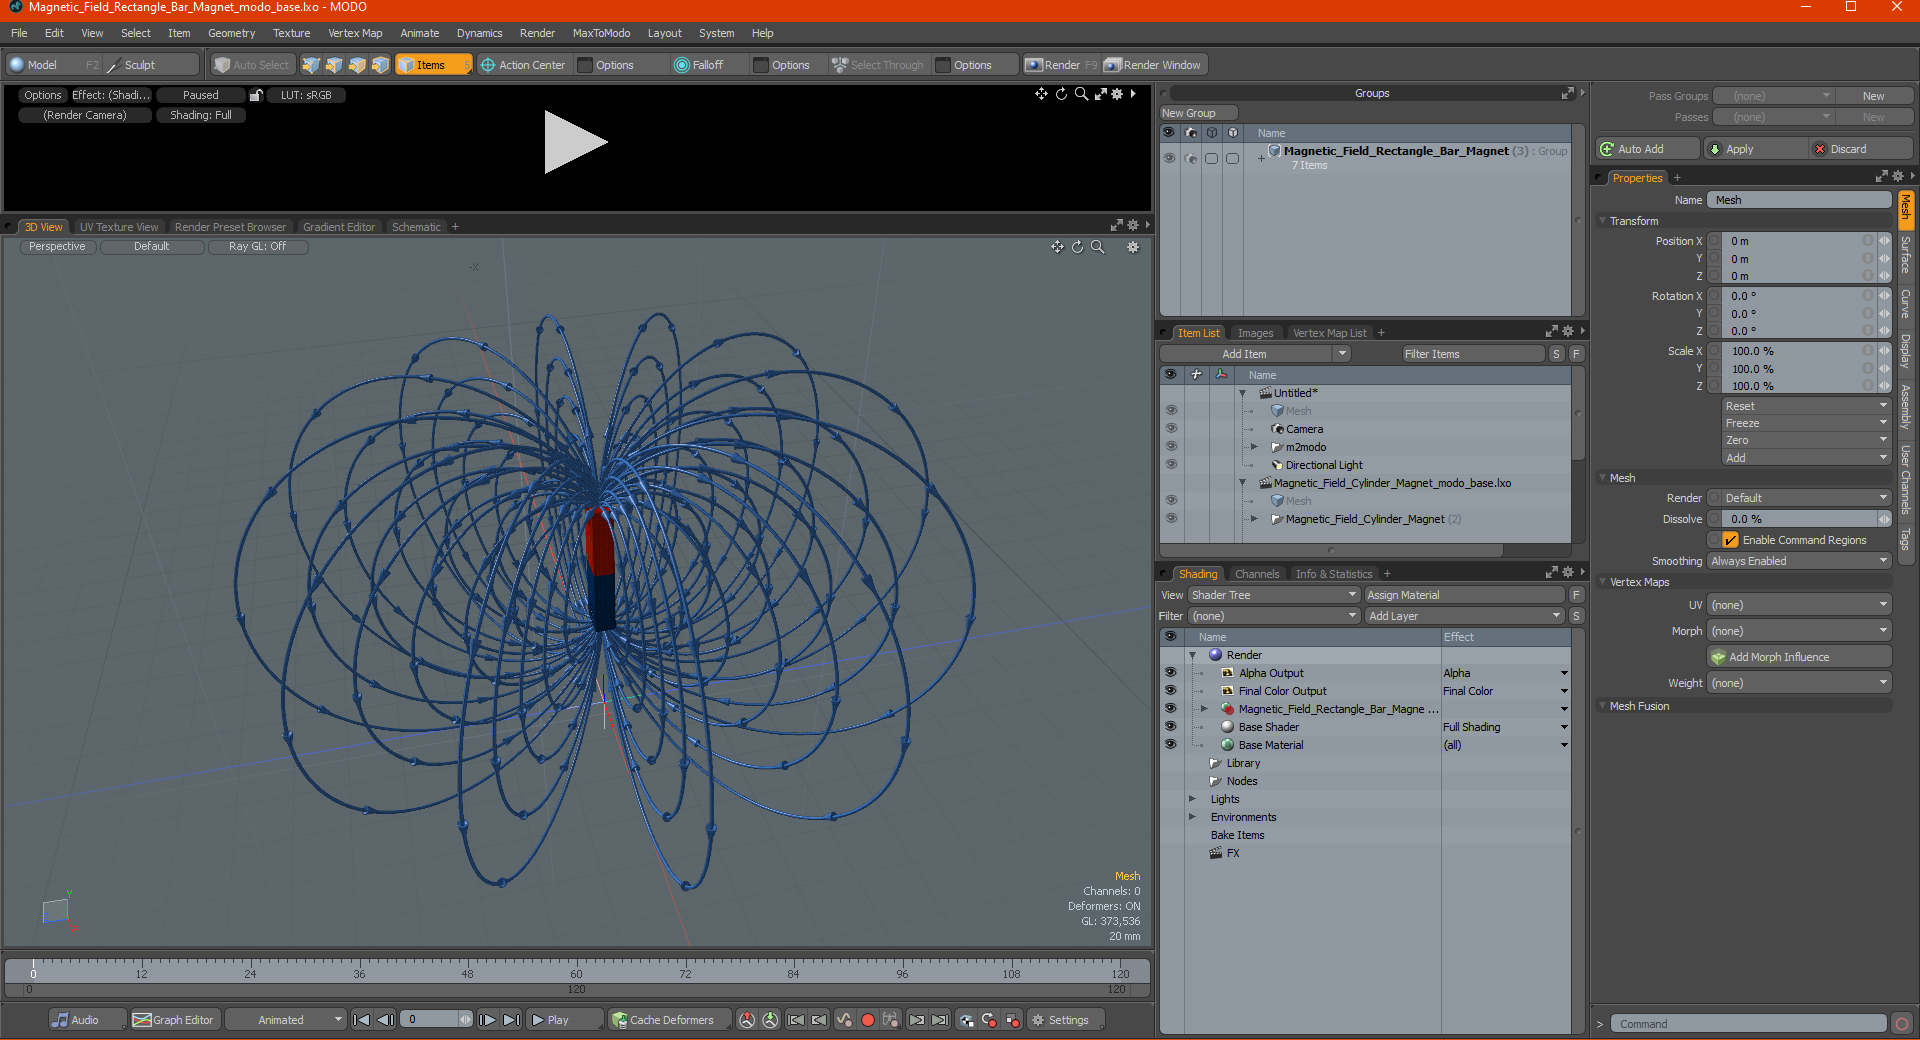
Task: Go to first frame
Action: 362,1020
